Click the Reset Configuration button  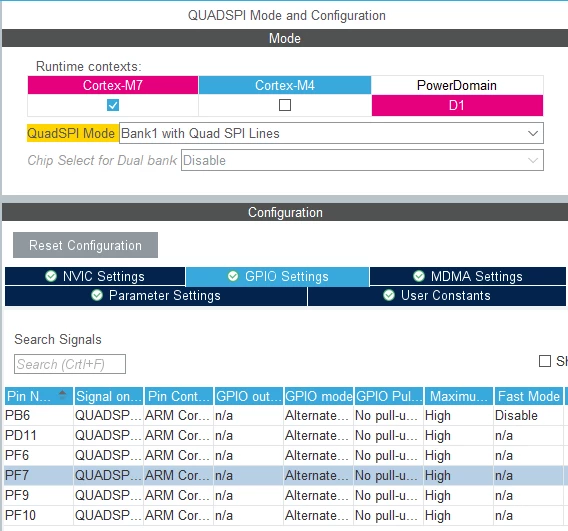[x=85, y=245]
